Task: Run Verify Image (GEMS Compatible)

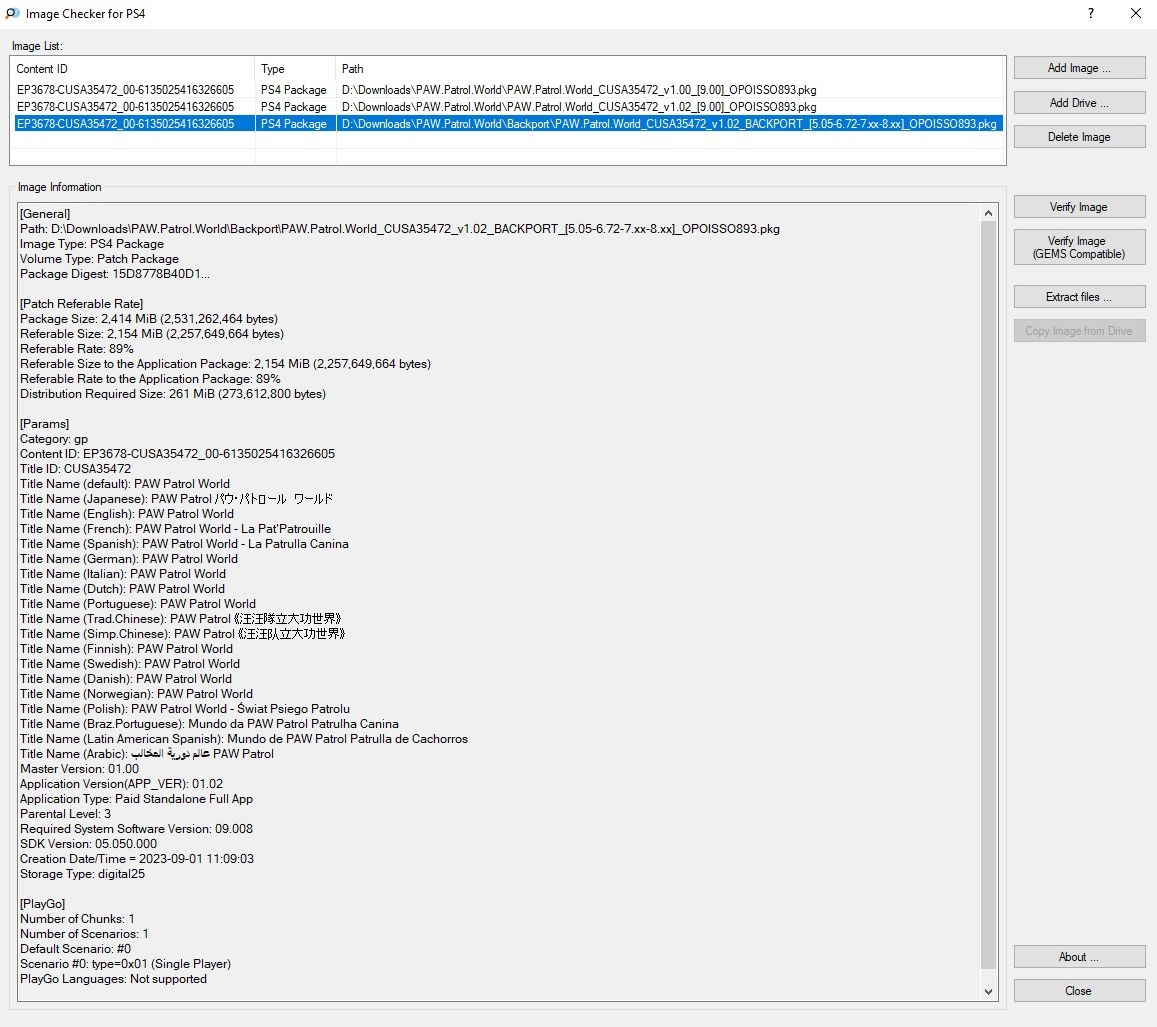Action: pyautogui.click(x=1079, y=247)
